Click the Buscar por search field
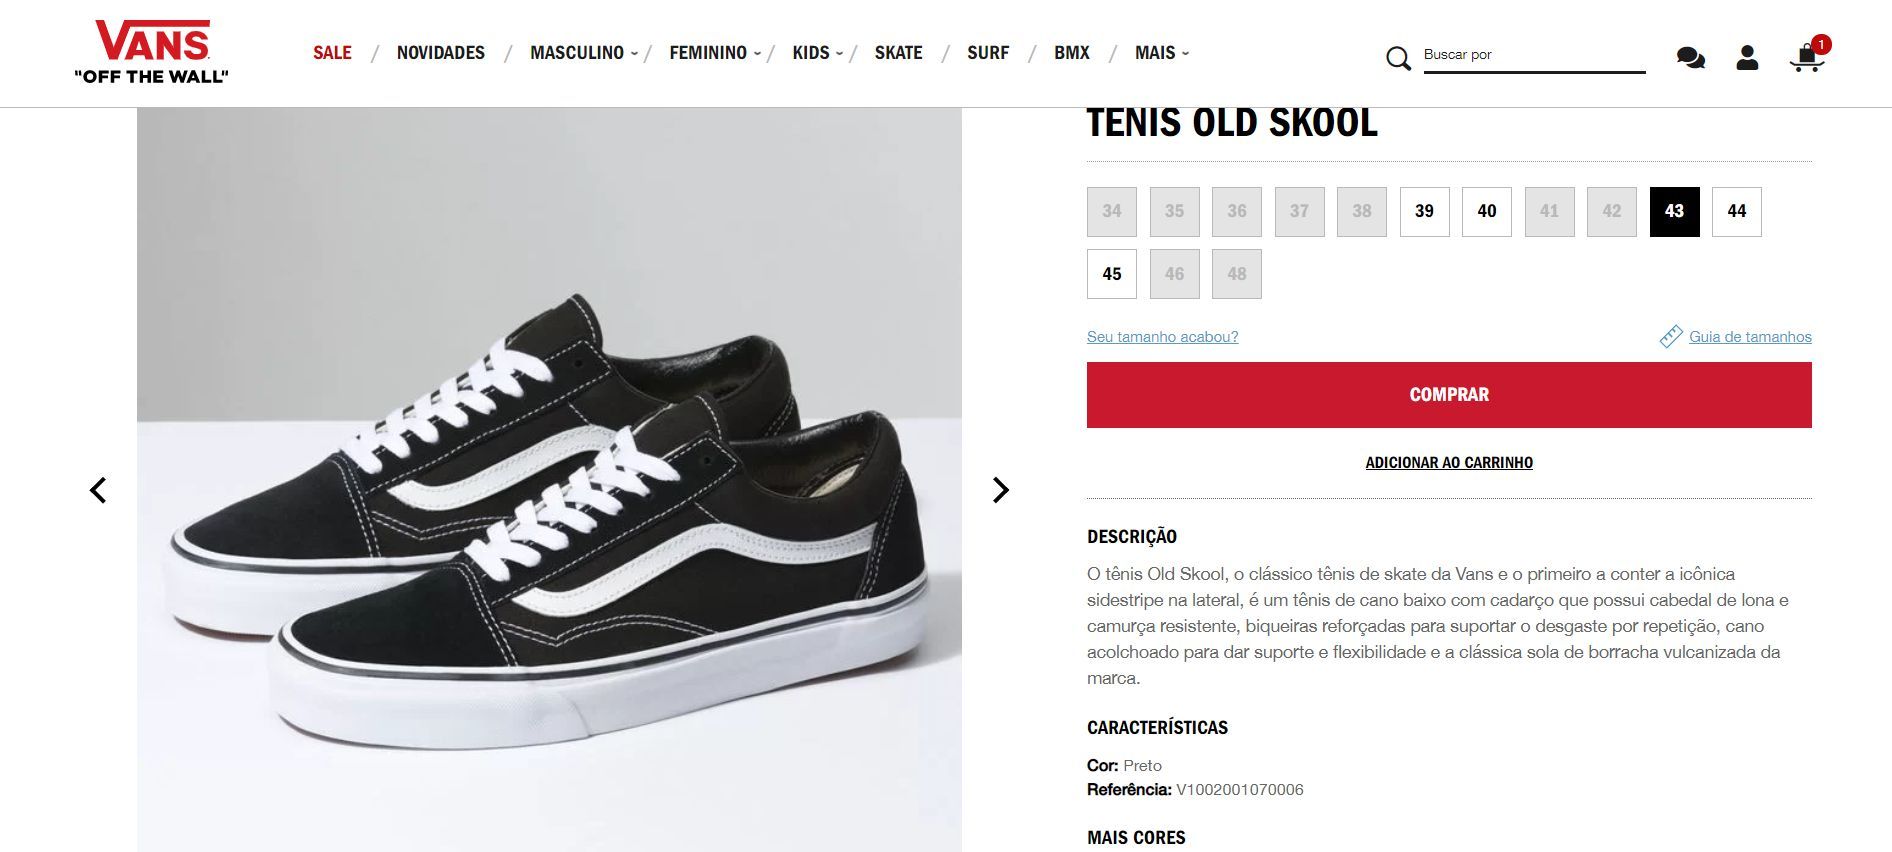Viewport: 1892px width, 852px height. (1534, 56)
